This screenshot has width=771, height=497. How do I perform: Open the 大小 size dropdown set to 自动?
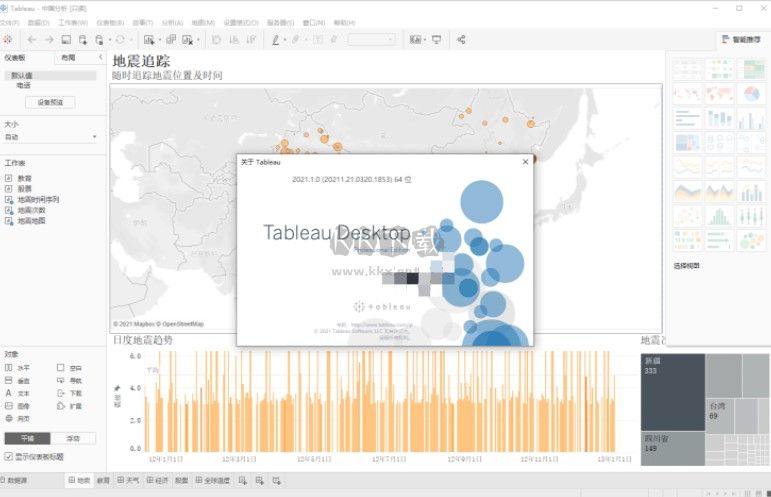click(51, 137)
